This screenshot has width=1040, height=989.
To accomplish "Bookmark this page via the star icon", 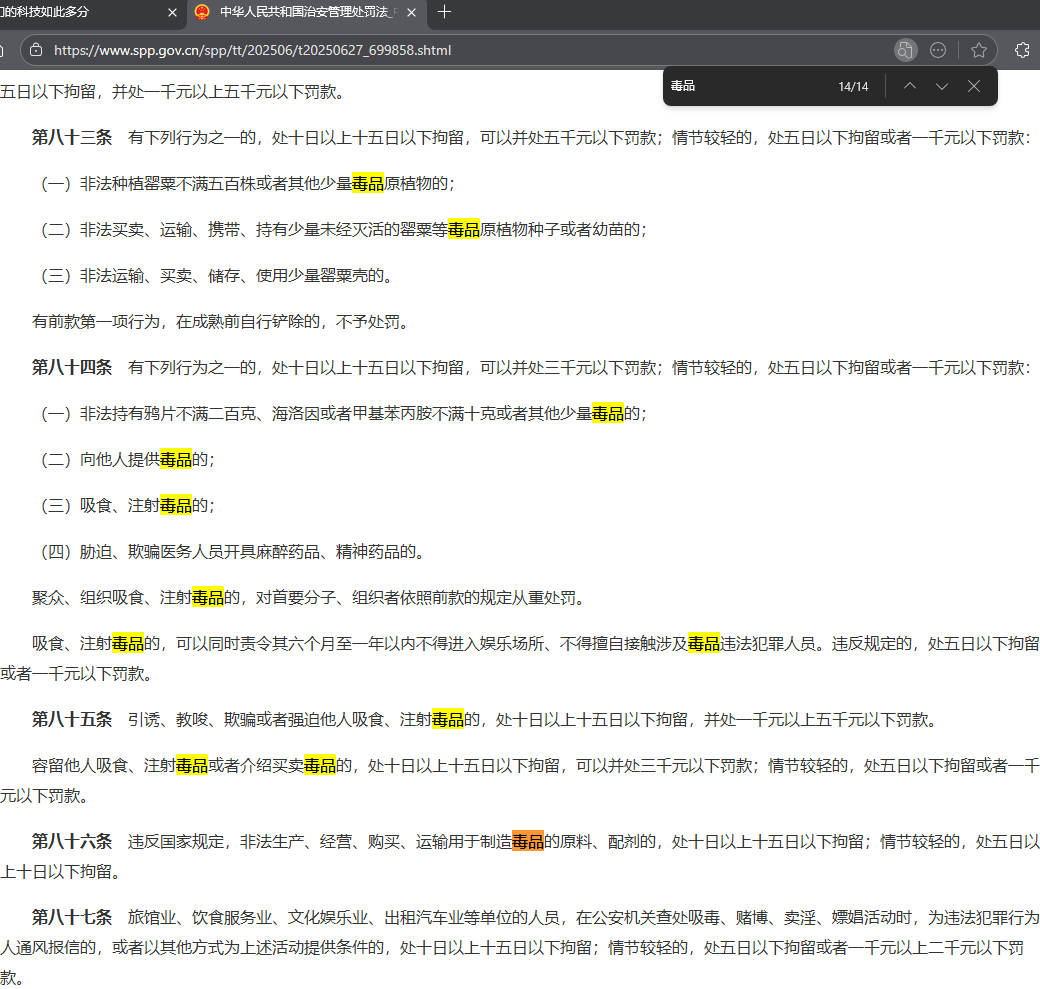I will pos(978,50).
